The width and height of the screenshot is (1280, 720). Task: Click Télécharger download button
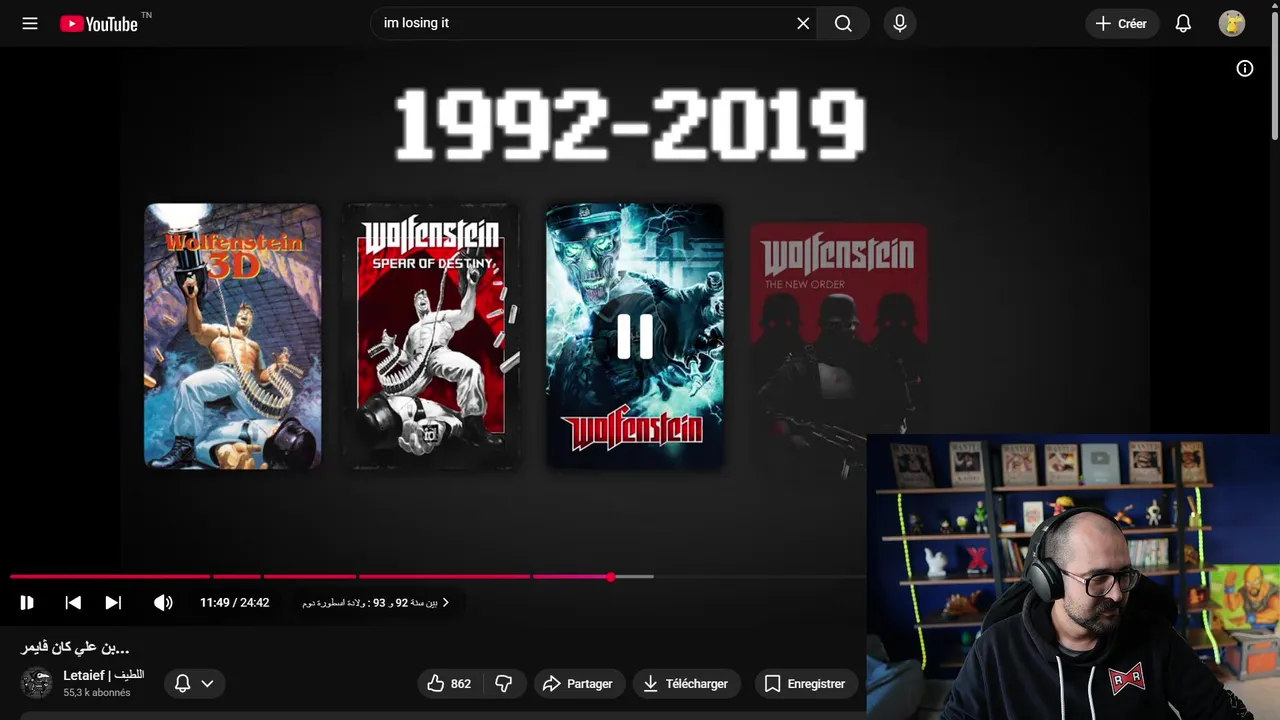click(686, 684)
